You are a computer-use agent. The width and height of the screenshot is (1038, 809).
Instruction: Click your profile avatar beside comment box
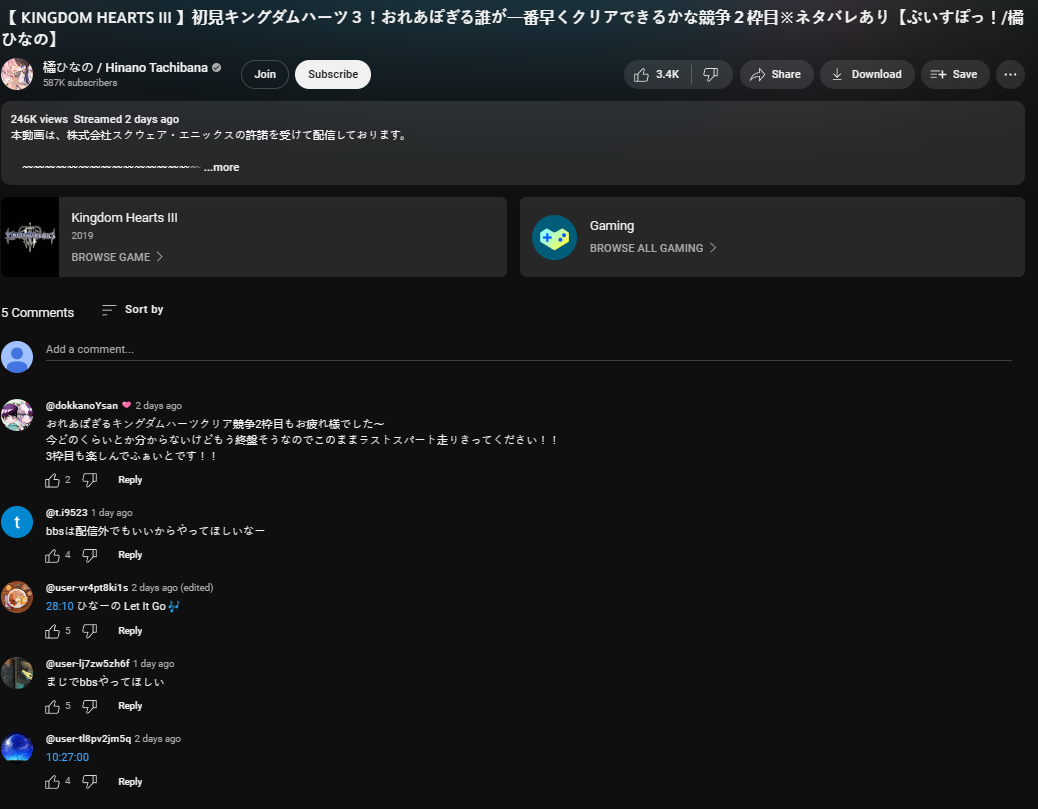click(x=17, y=357)
